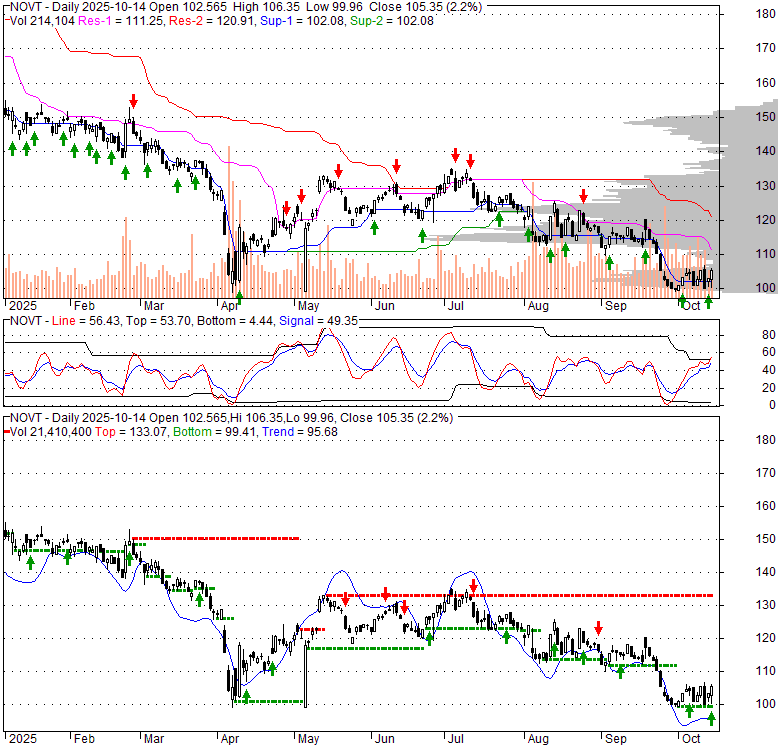This screenshot has width=780, height=745.
Task: Click the red dashed resistance line at 150, bottom chart
Action: (x=215, y=538)
